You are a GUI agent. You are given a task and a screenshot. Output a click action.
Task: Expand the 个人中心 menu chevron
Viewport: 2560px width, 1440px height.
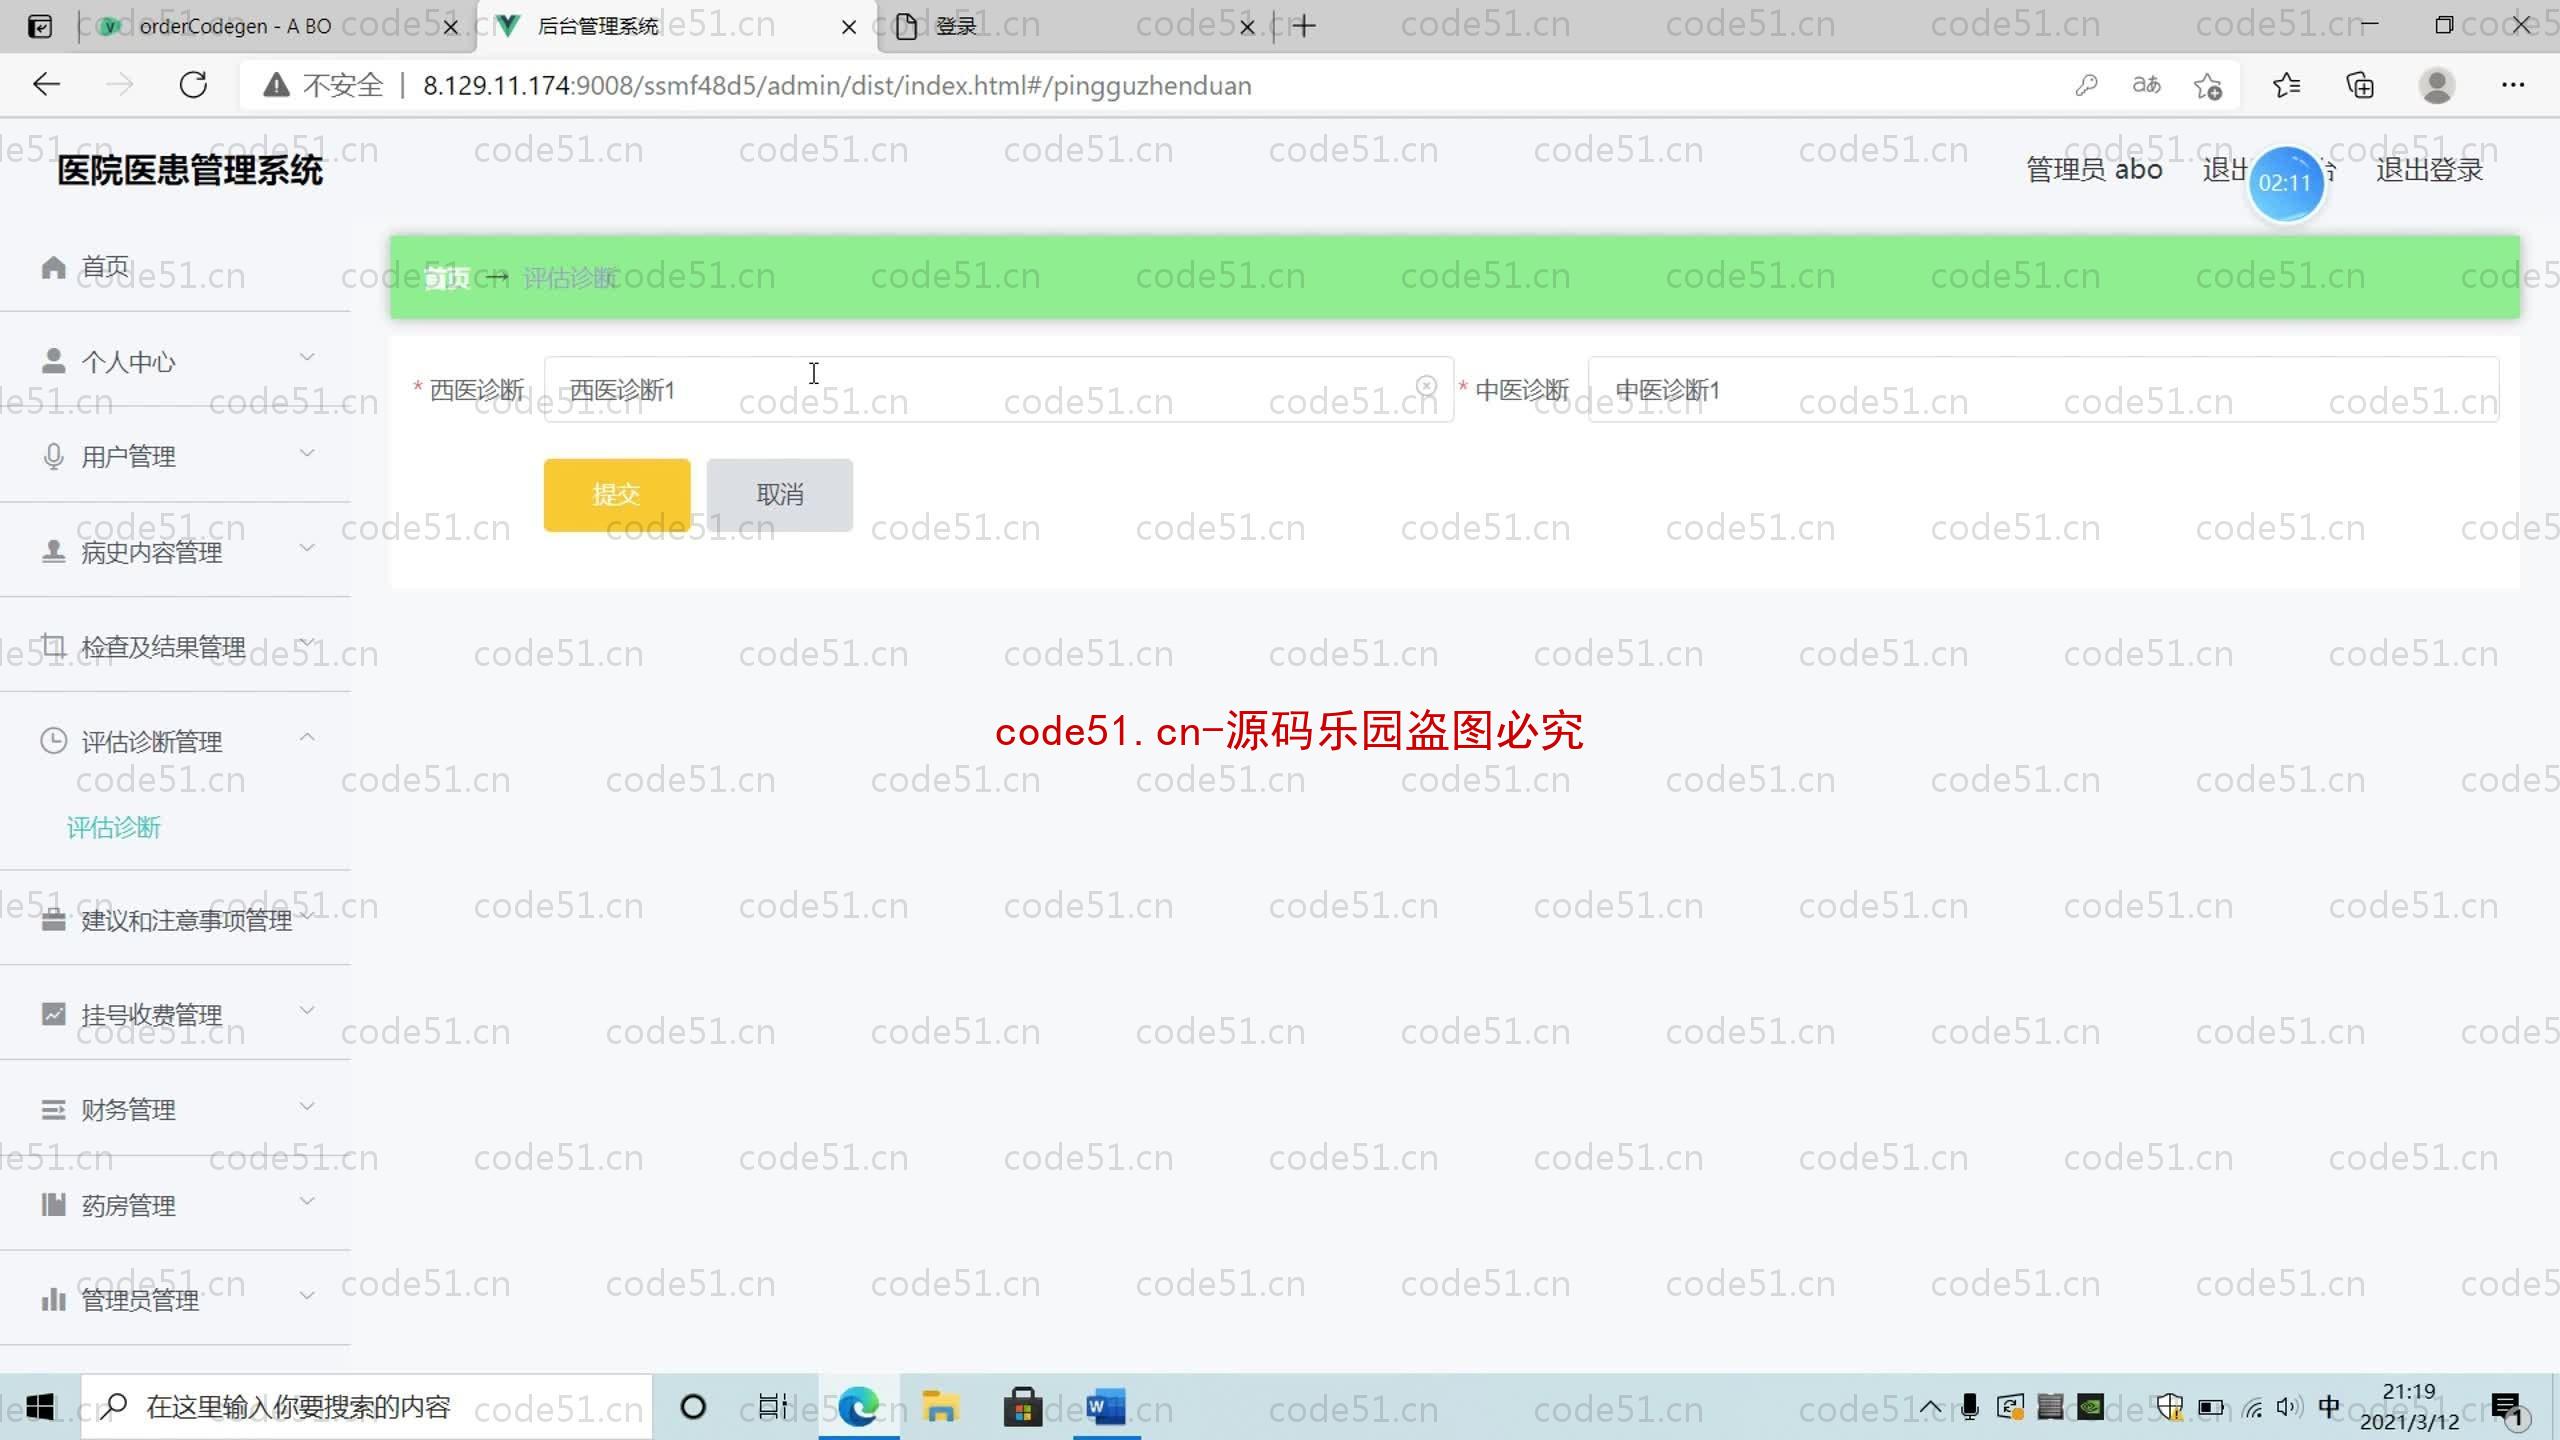click(x=307, y=358)
